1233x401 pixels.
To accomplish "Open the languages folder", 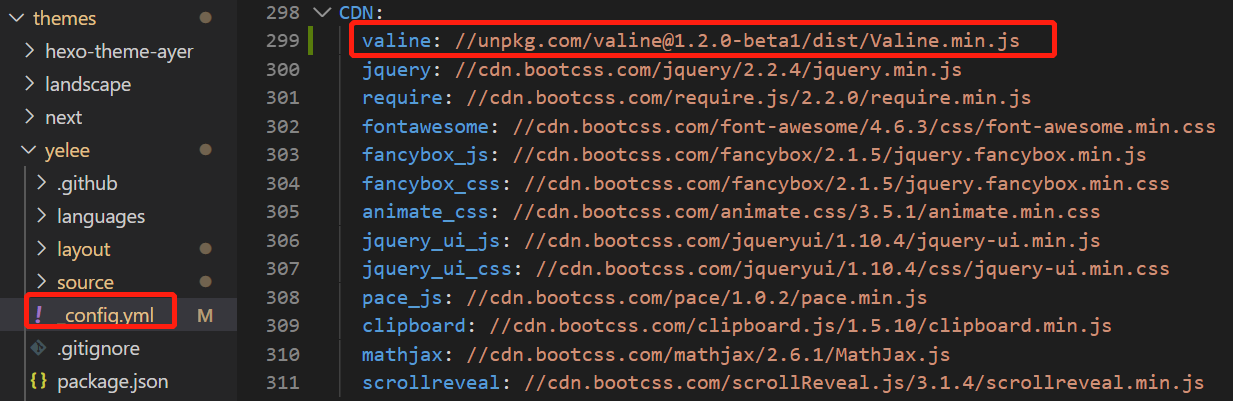I will (100, 216).
